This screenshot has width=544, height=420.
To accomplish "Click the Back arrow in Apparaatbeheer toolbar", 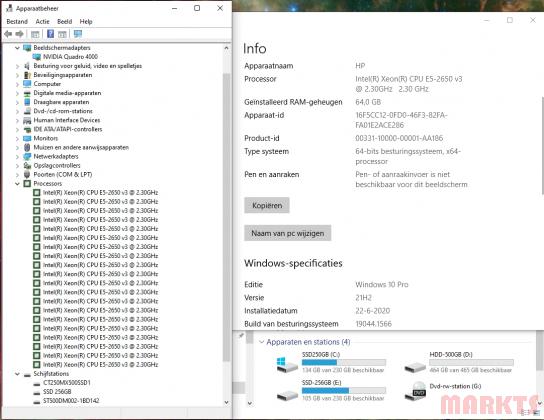I will (x=8, y=34).
